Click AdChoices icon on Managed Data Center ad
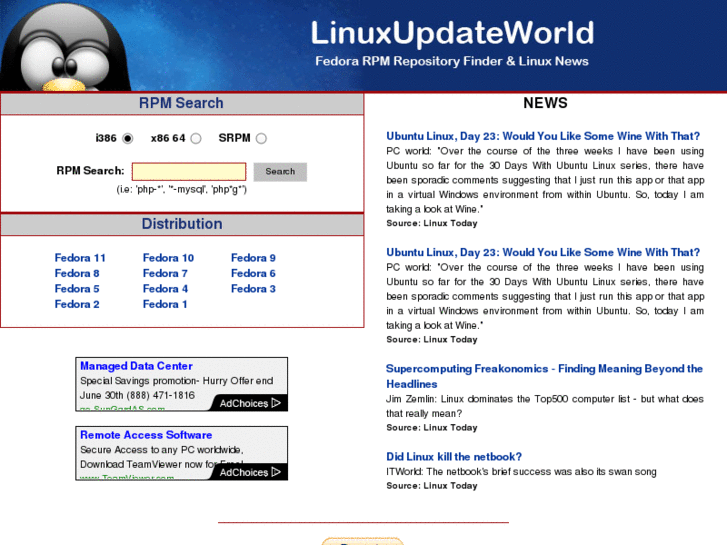Screen dimensions: 727x545 [x=276, y=403]
